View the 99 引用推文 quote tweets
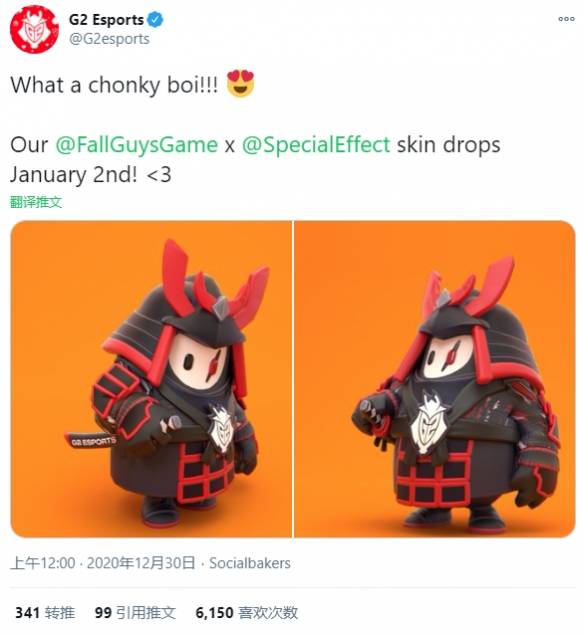584x635 pixels. (x=135, y=612)
